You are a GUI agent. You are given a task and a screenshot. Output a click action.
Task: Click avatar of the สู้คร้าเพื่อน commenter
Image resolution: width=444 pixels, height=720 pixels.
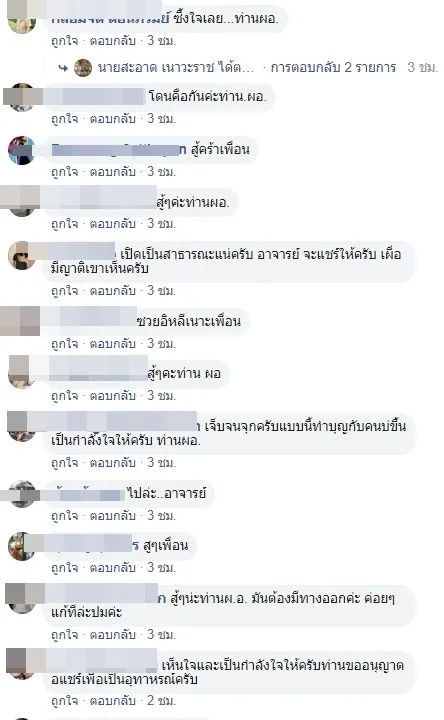[22, 150]
